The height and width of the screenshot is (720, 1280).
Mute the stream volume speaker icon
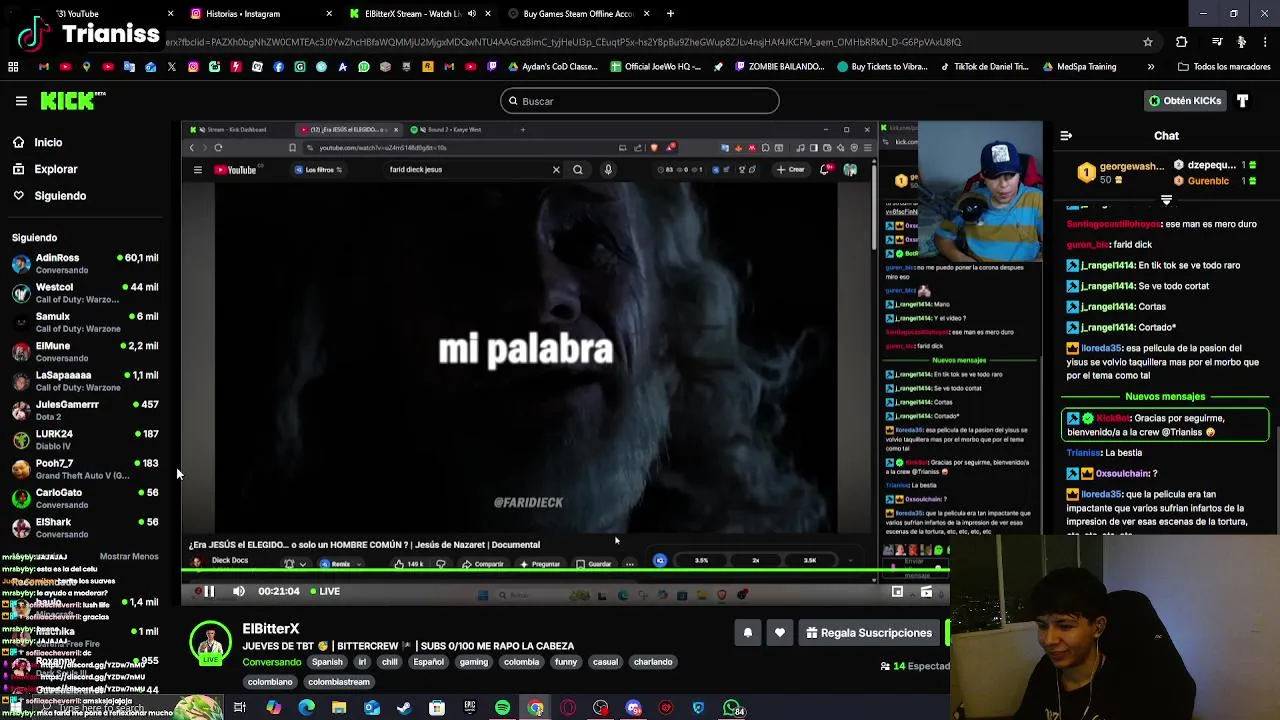(x=238, y=591)
